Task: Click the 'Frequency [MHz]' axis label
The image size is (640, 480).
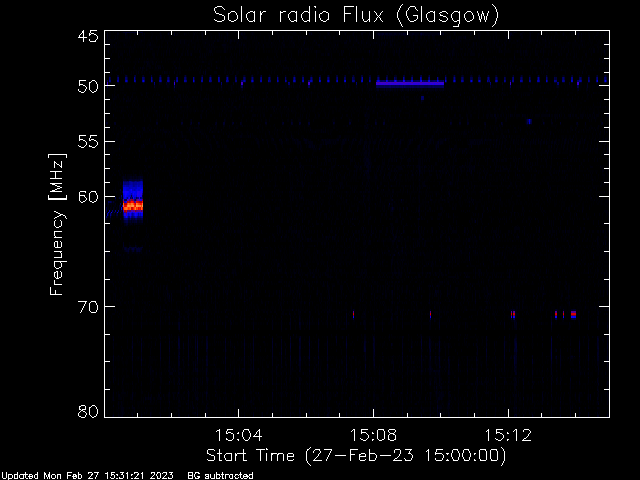Action: (57, 224)
